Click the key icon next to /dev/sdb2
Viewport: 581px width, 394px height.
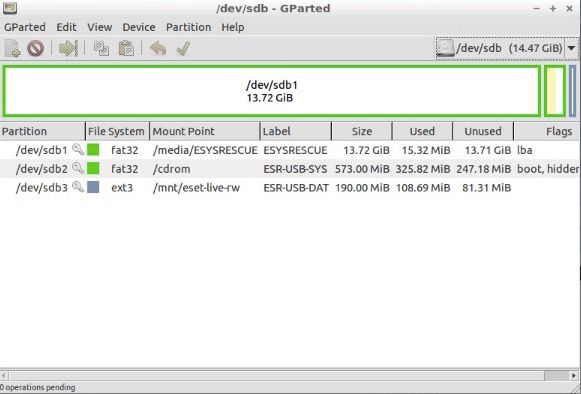tap(77, 168)
